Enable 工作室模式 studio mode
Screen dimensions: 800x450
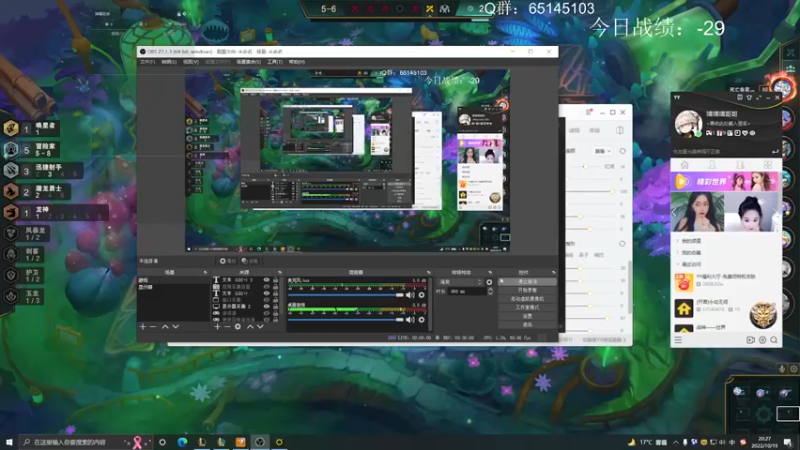pos(527,308)
